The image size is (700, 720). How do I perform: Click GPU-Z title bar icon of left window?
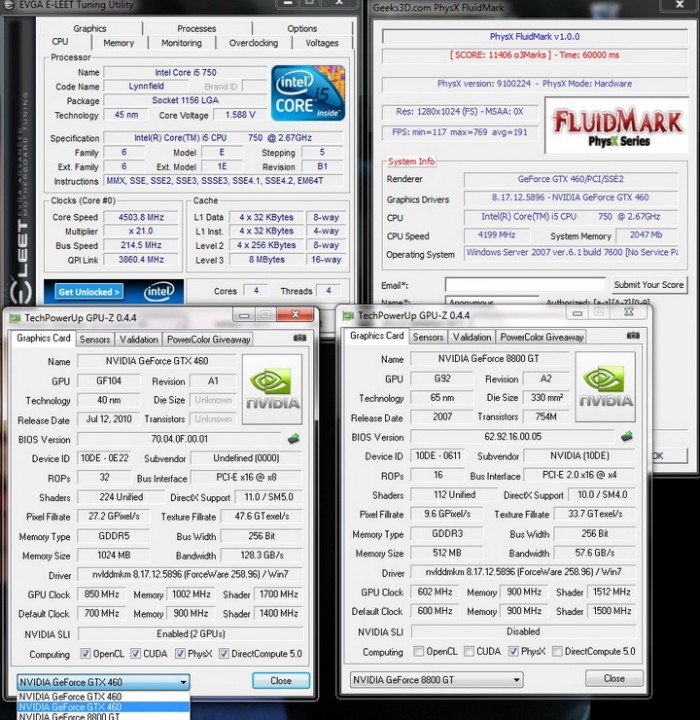point(15,318)
